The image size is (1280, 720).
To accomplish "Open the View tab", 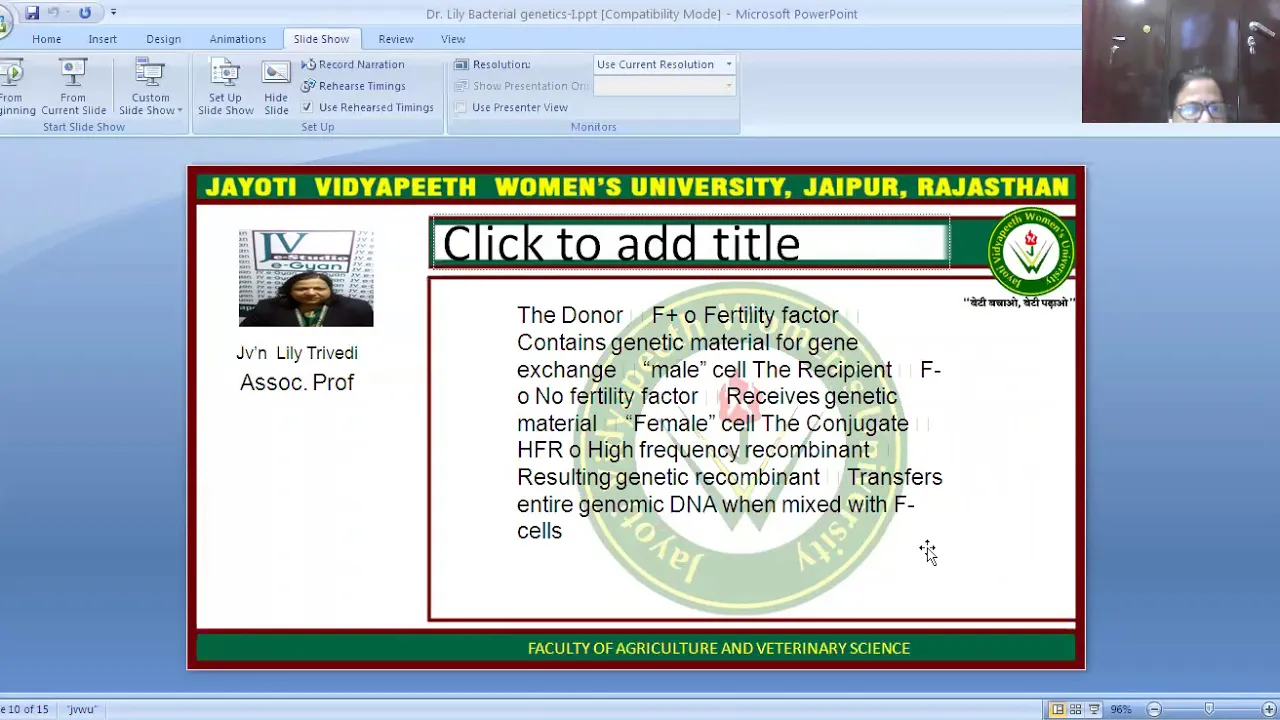I will (453, 39).
